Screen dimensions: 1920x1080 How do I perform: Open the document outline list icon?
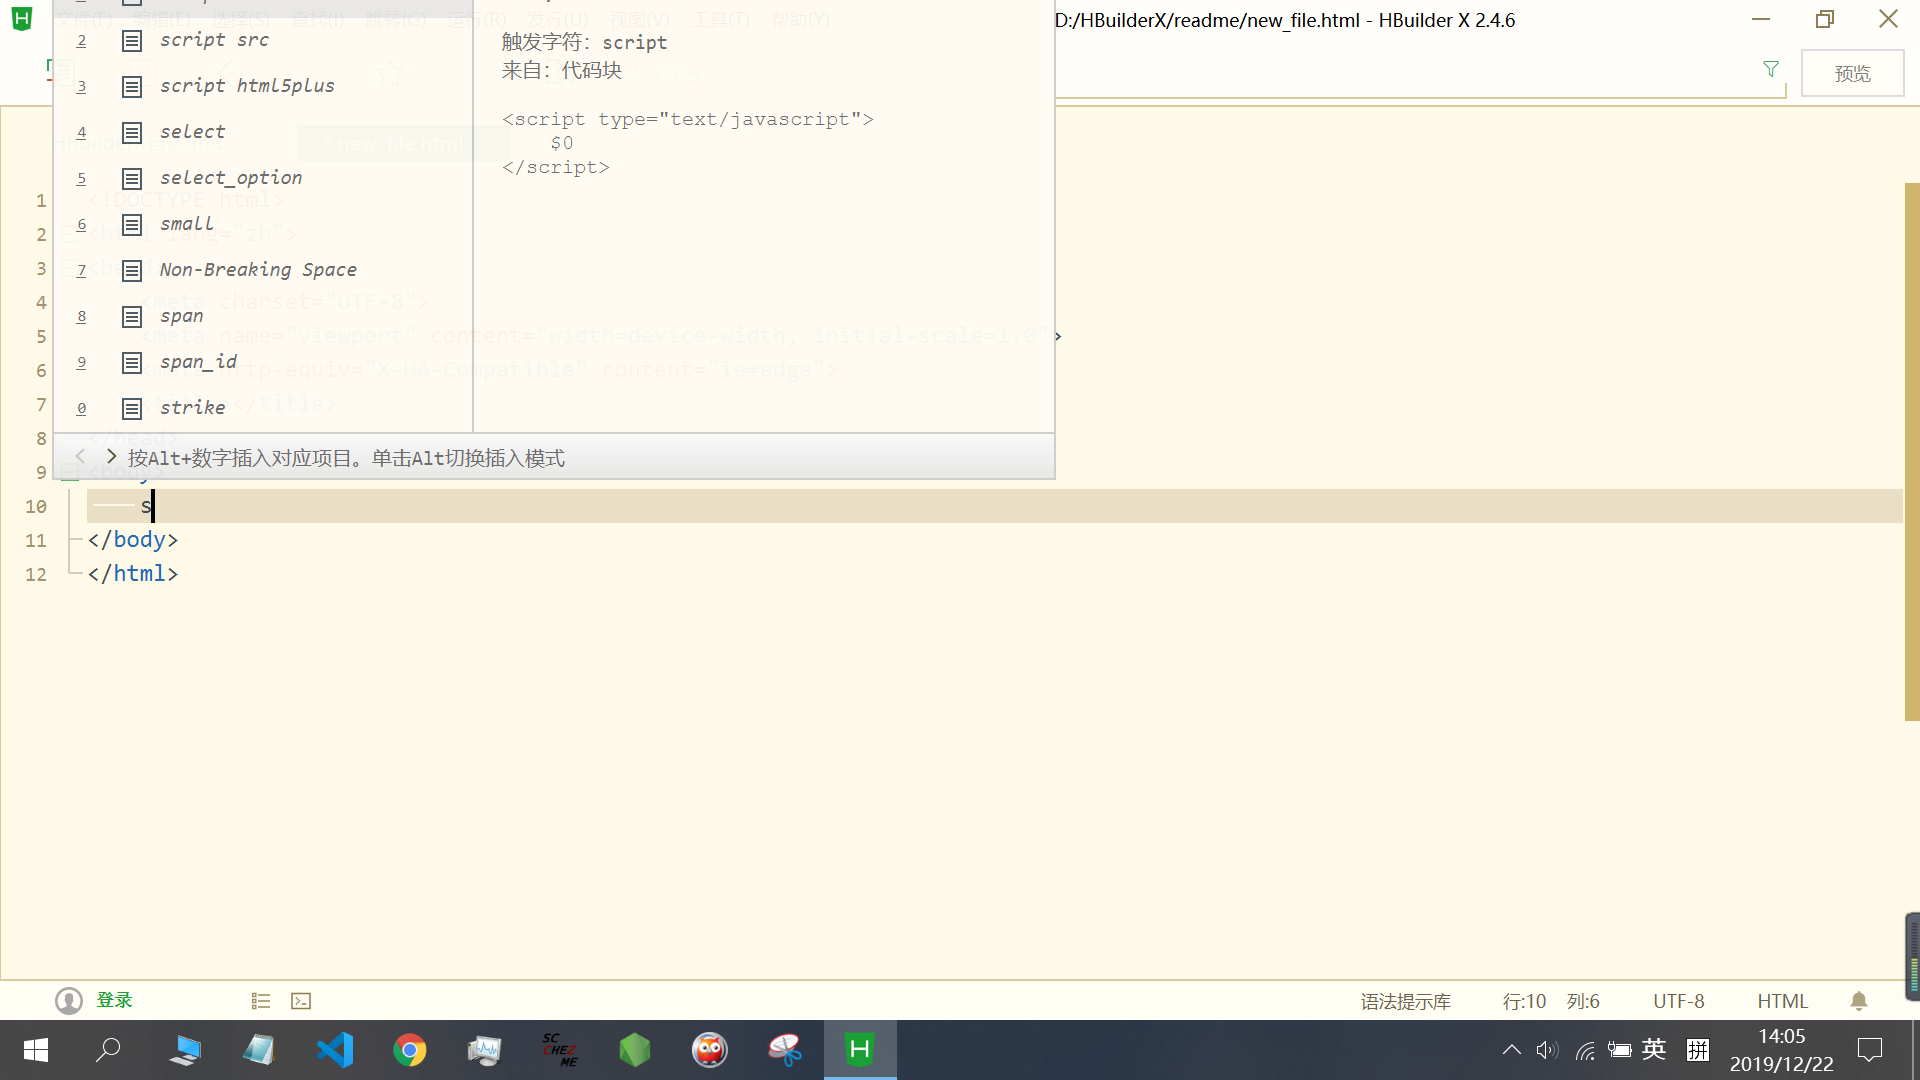point(261,1001)
